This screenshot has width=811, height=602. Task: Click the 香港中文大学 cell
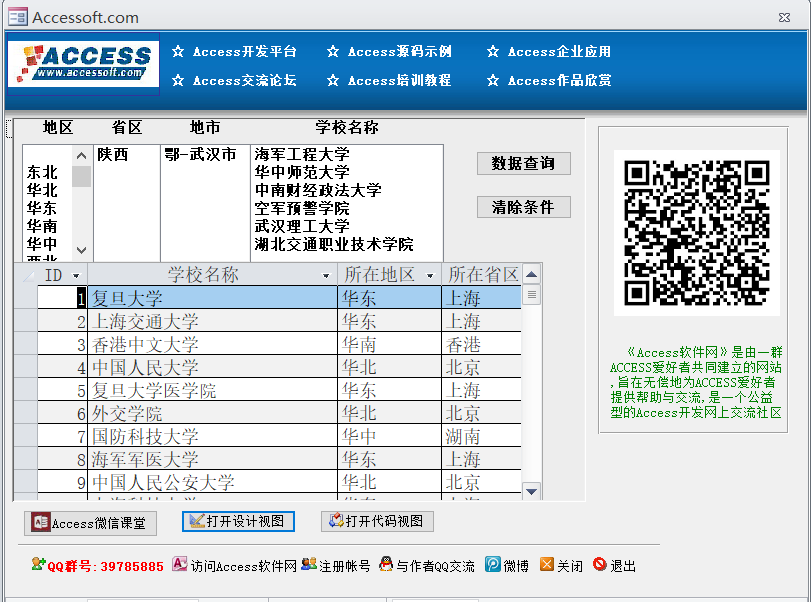tap(213, 344)
